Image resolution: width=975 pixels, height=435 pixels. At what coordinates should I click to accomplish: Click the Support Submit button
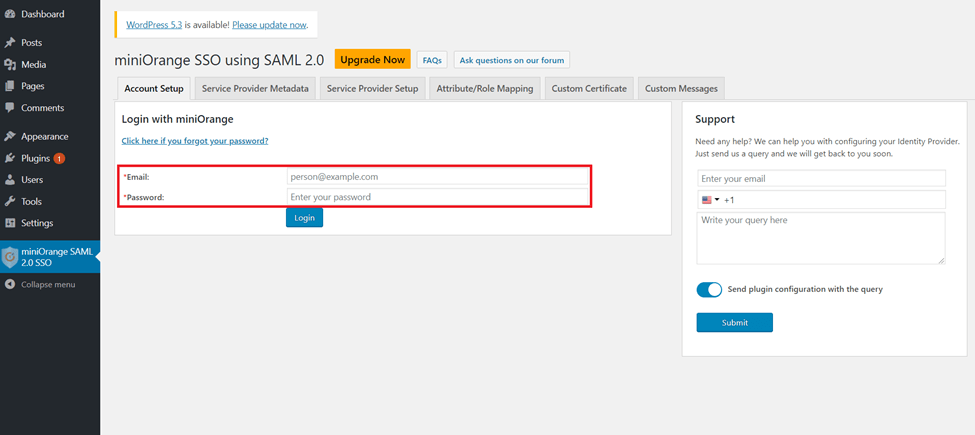click(734, 323)
